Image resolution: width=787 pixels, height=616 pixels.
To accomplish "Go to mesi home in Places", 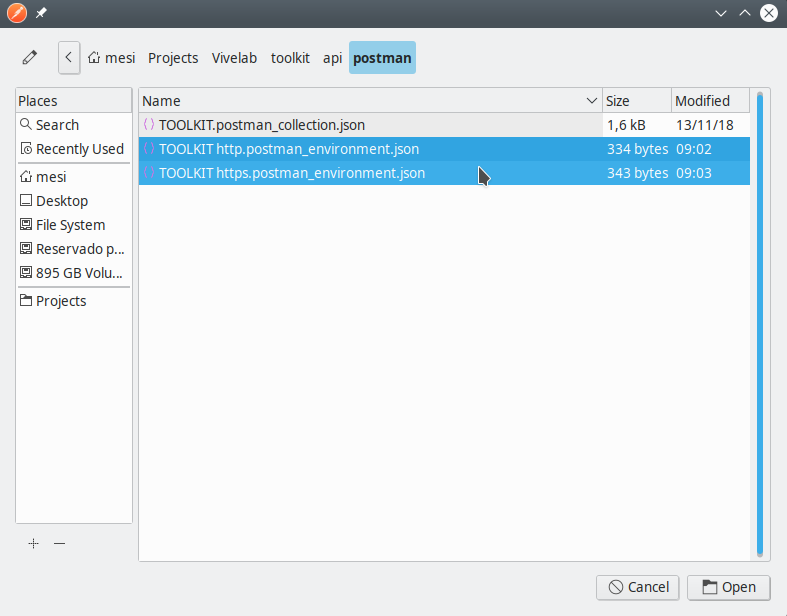I will 74,177.
